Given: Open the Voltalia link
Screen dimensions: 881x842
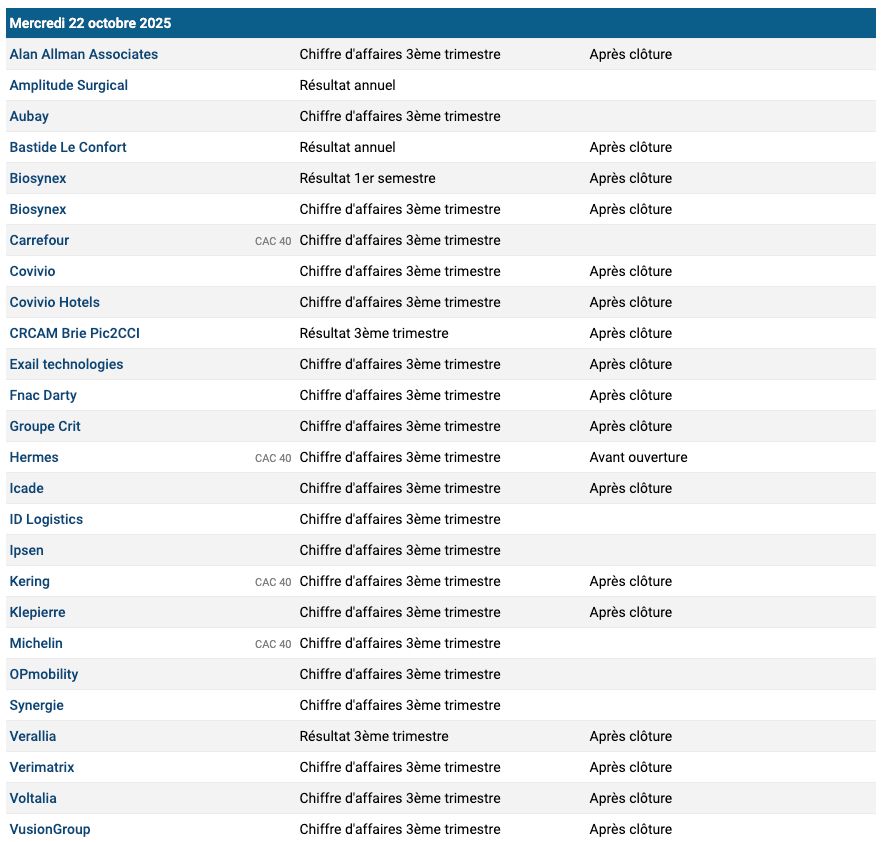Looking at the screenshot, I should [33, 798].
